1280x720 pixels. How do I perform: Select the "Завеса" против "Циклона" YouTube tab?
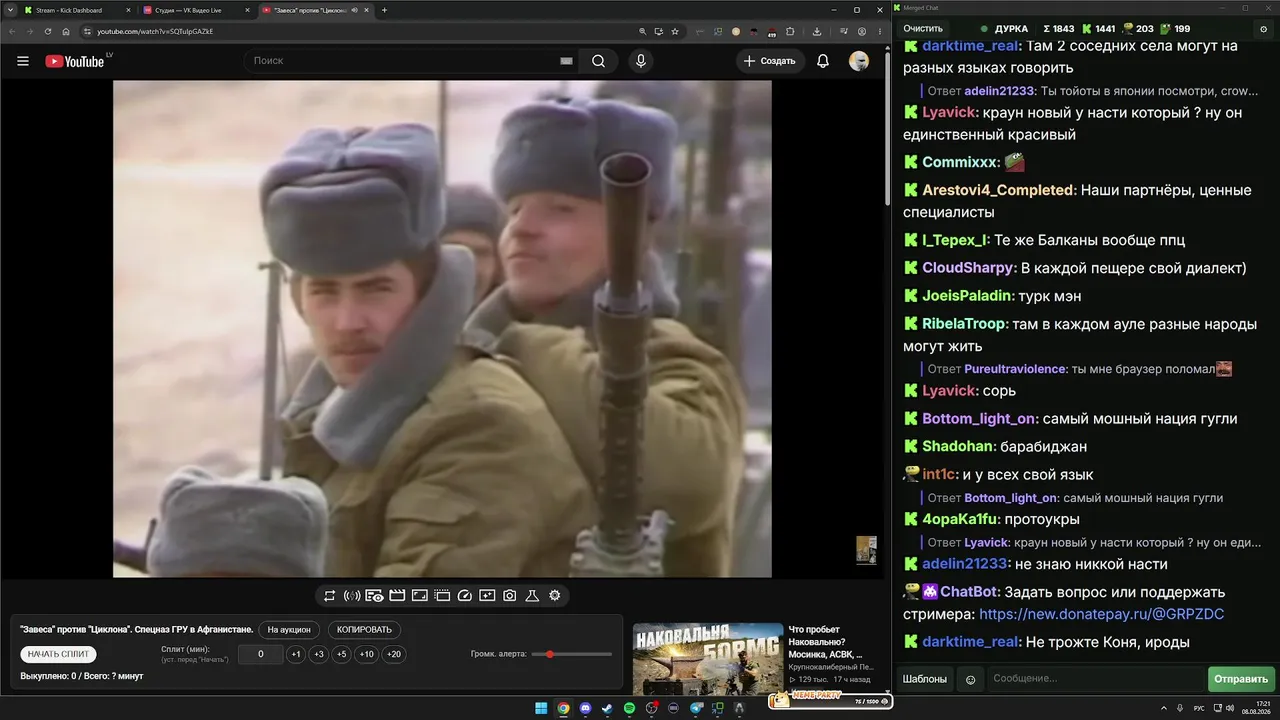point(316,10)
